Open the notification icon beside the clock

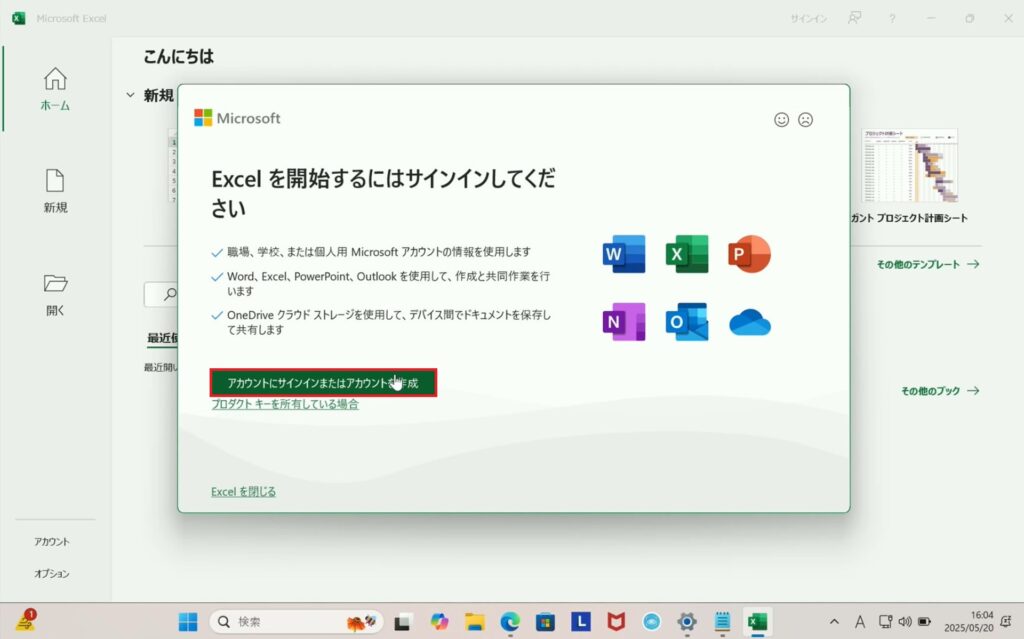pyautogui.click(x=1006, y=621)
